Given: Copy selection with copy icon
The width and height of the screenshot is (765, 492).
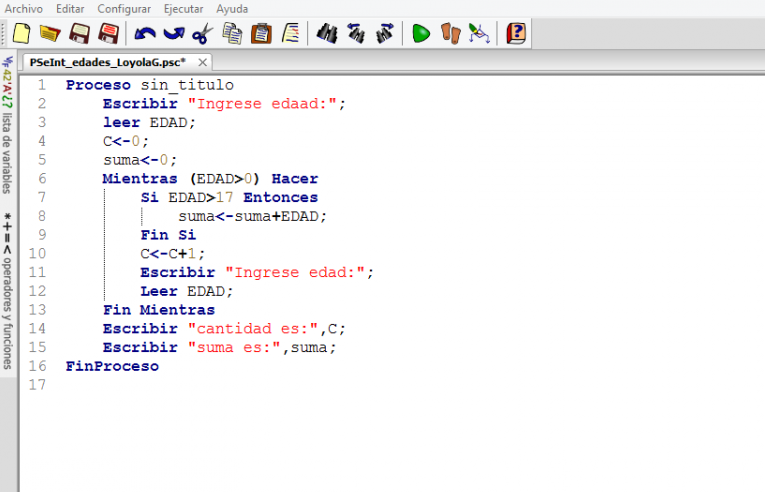Looking at the screenshot, I should pos(232,34).
